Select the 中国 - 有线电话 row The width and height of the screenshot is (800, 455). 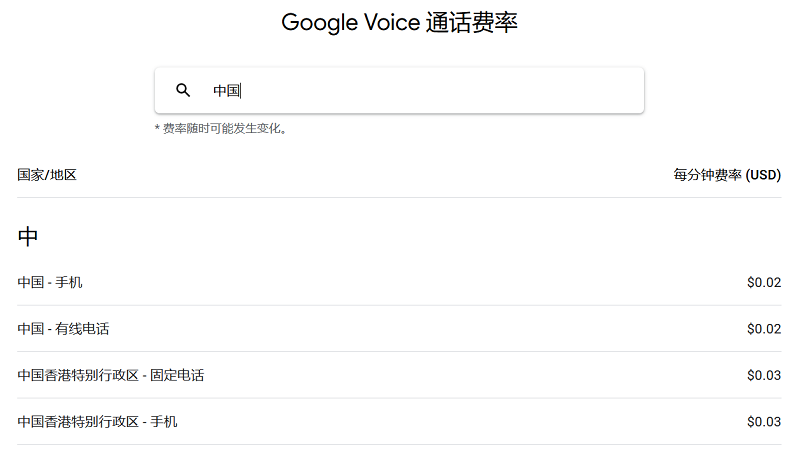399,328
